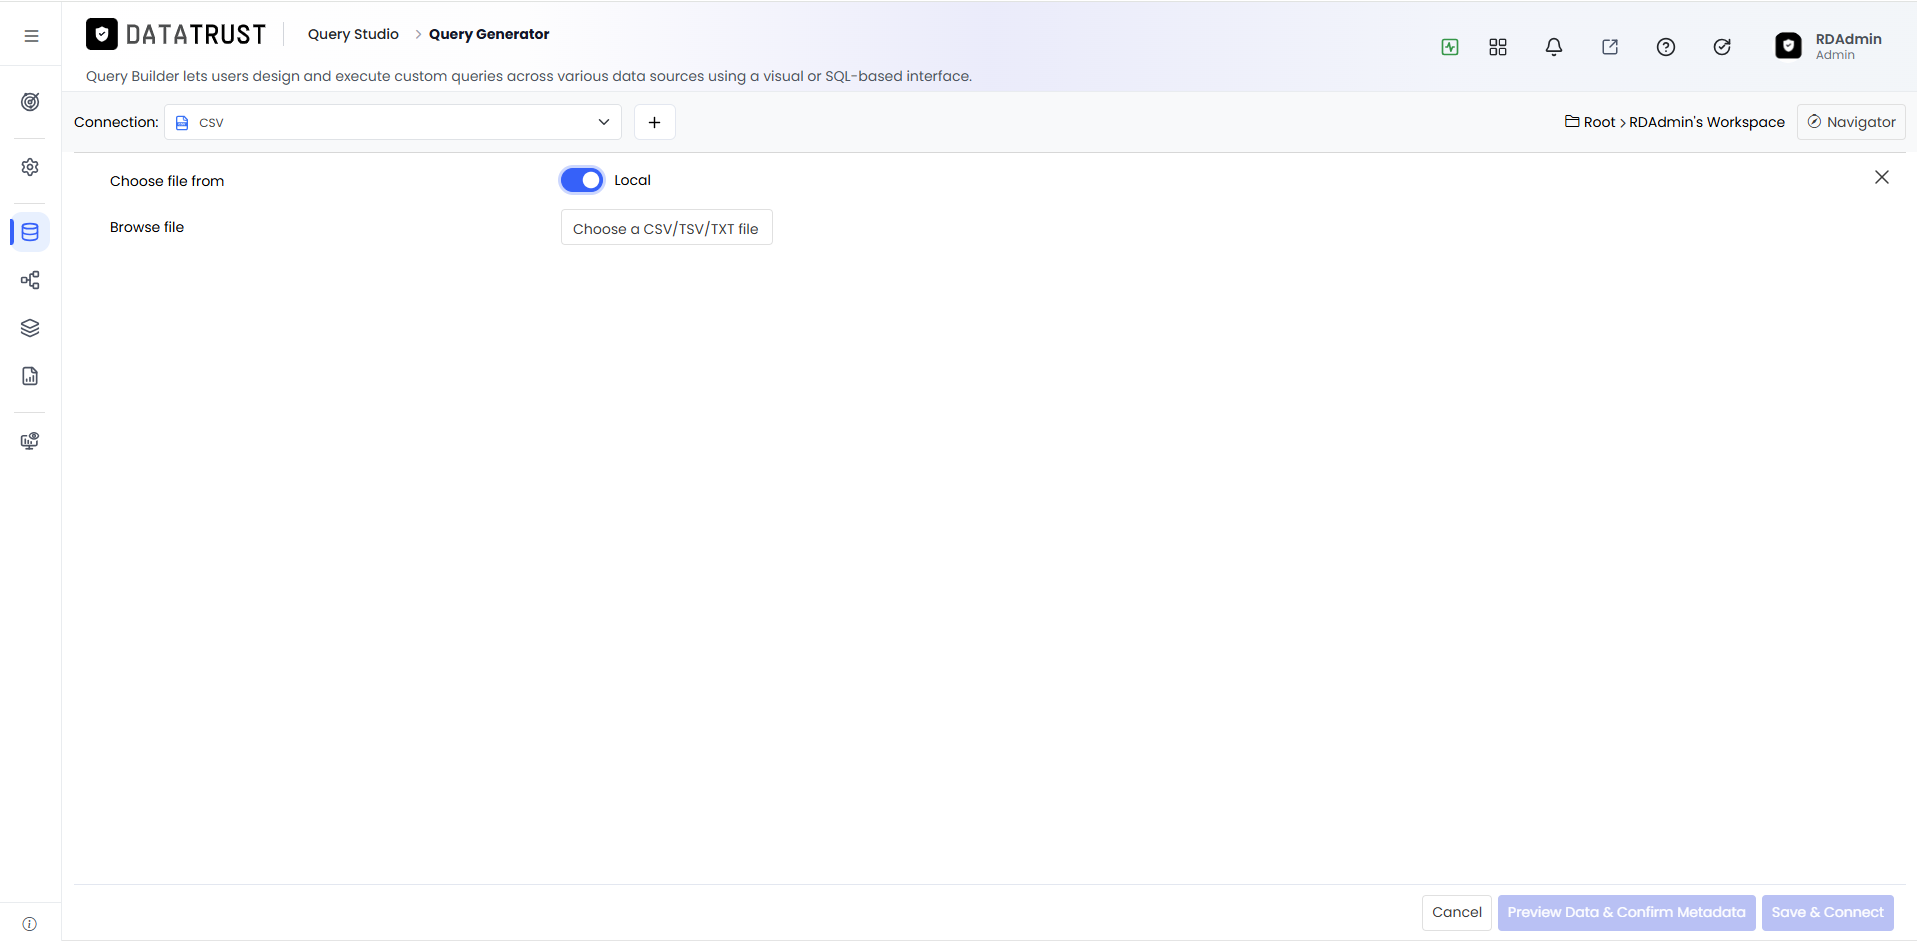Screen dimensions: 1917x941
Task: Click the notifications bell icon
Action: 1554,47
